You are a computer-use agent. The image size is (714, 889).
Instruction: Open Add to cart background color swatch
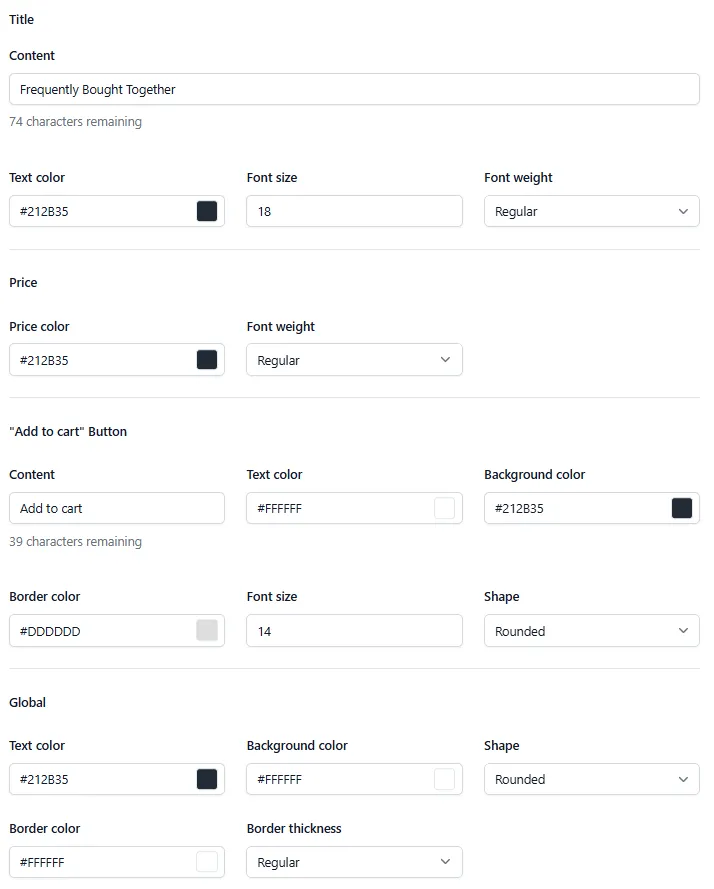tap(682, 508)
